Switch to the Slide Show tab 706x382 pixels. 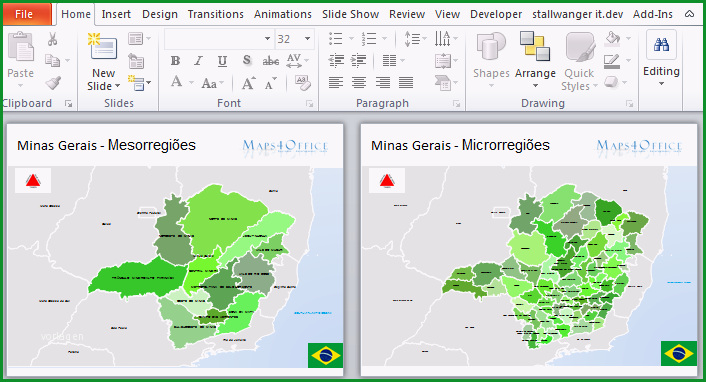click(x=350, y=14)
